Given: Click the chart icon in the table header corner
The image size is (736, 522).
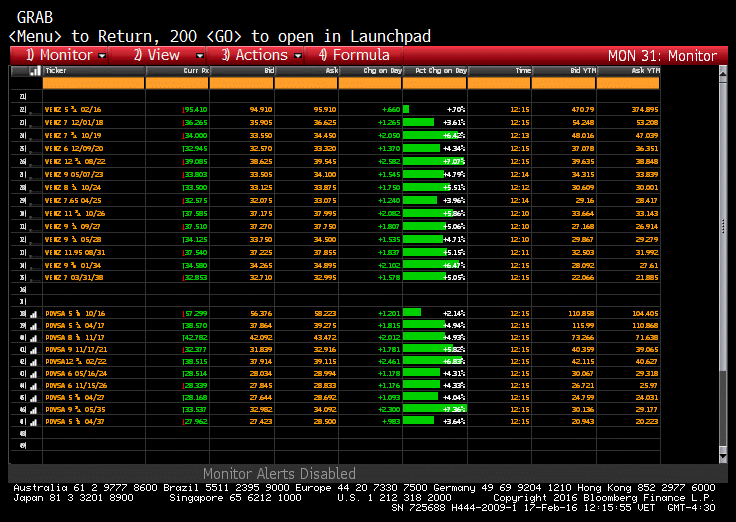Looking at the screenshot, I should tap(34, 71).
